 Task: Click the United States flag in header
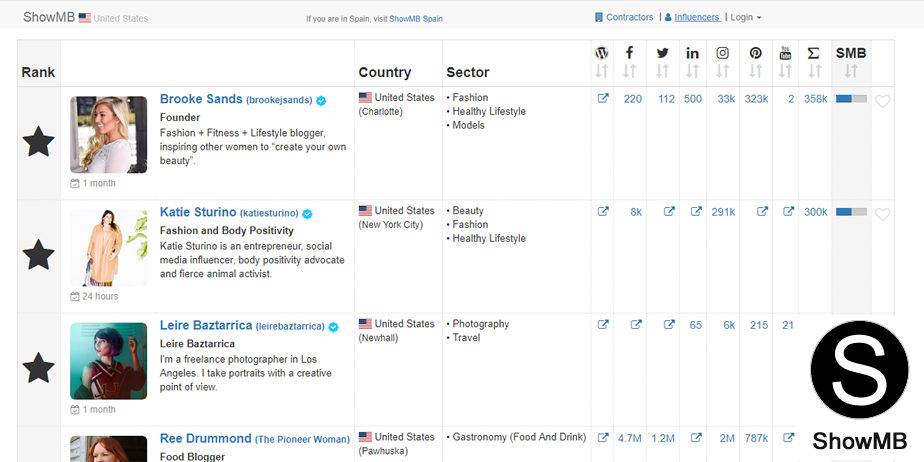85,18
